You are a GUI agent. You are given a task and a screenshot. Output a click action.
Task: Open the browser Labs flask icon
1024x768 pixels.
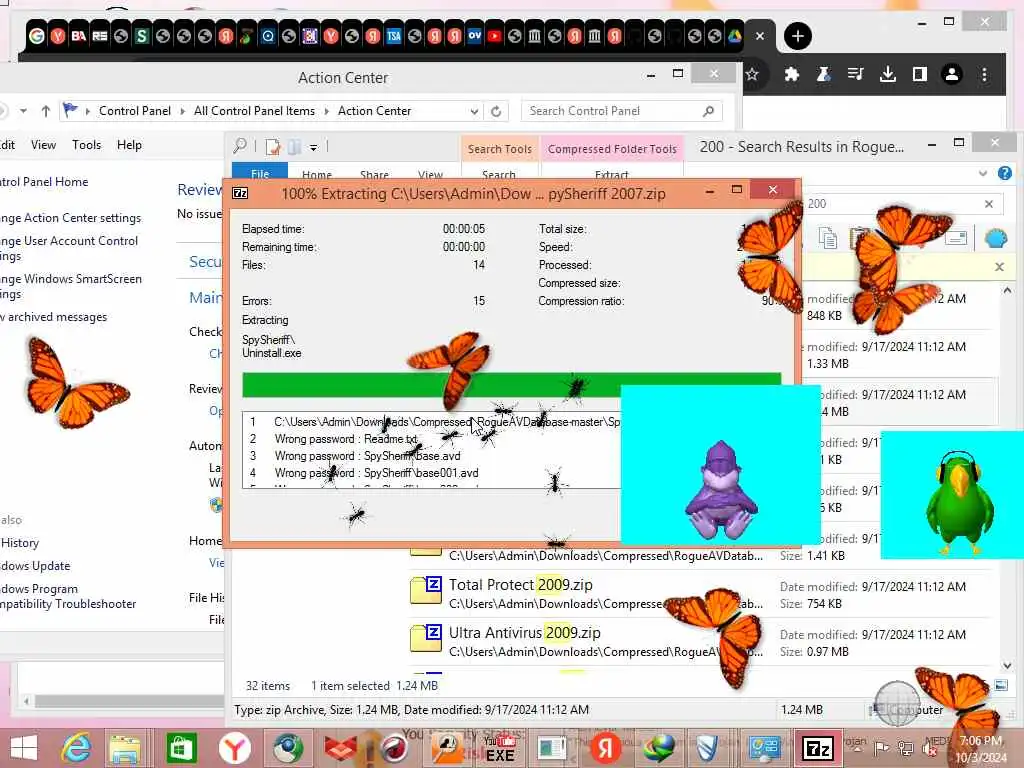click(824, 74)
